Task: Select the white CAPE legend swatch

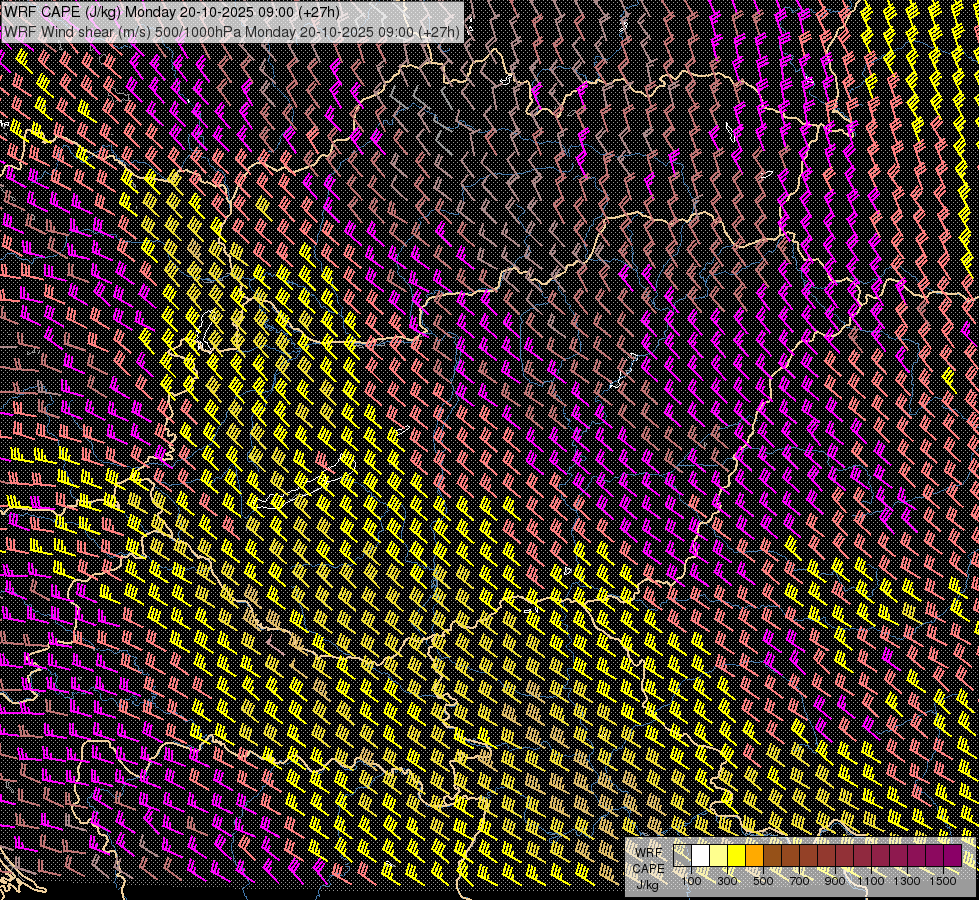Action: [x=701, y=856]
